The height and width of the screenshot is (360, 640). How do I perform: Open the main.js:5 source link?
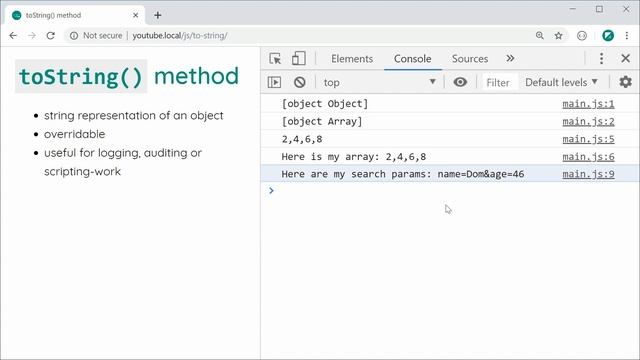[x=588, y=139]
